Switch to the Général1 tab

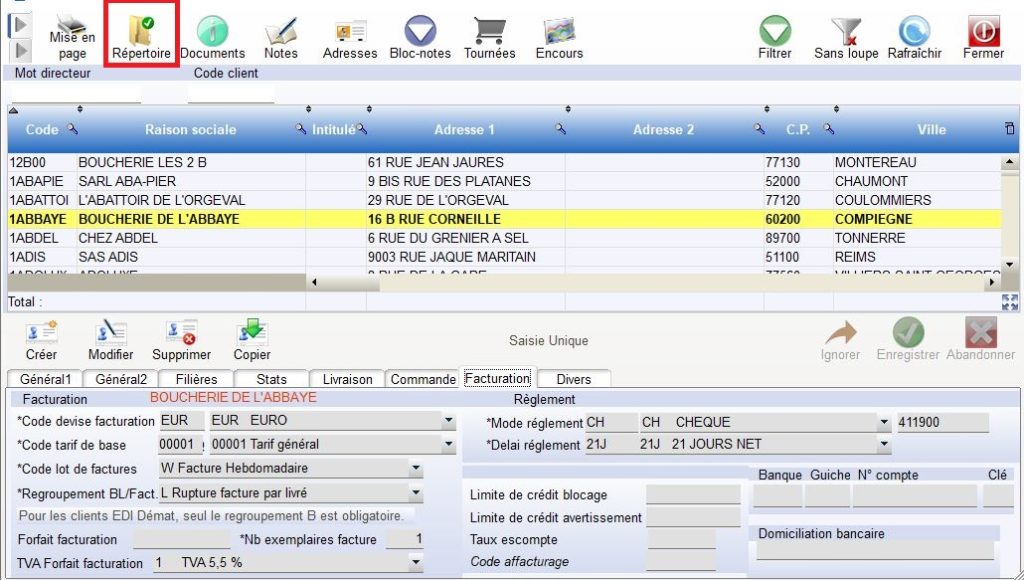[46, 379]
